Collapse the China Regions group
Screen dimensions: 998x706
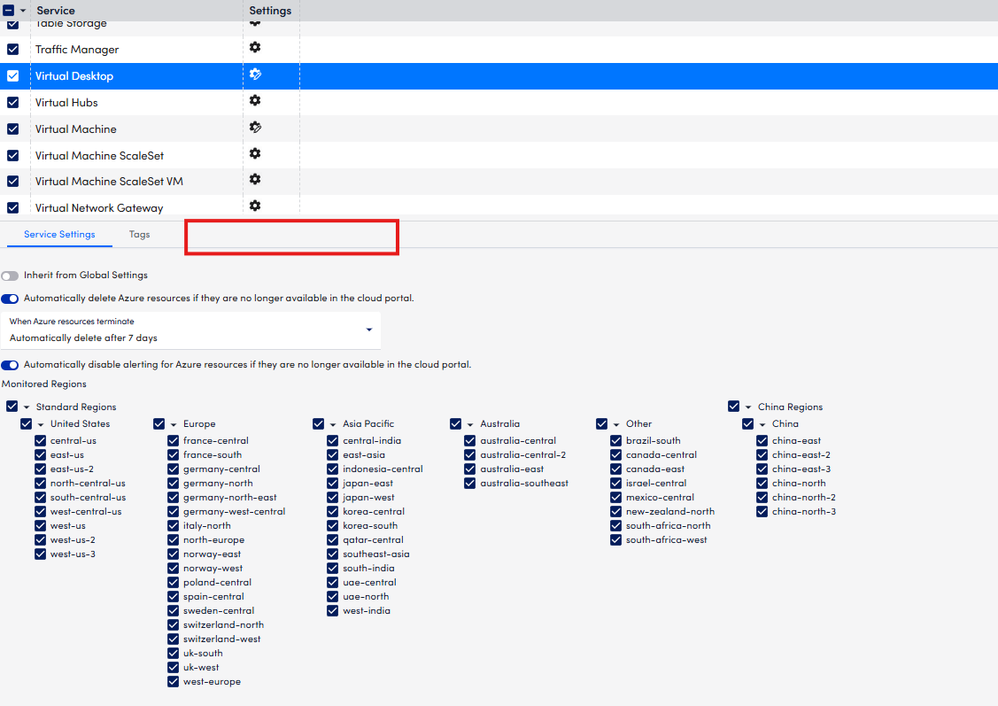click(749, 407)
